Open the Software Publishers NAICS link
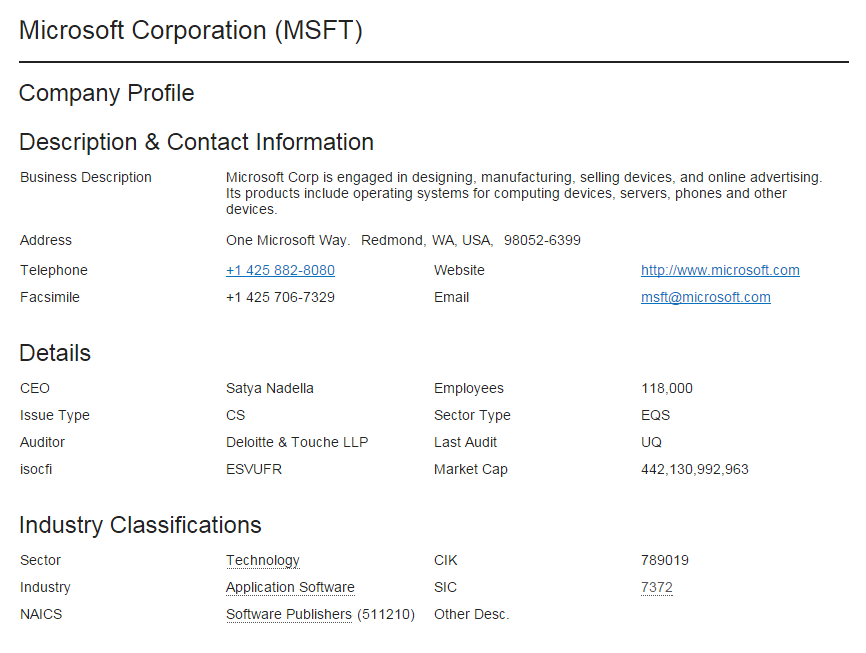The width and height of the screenshot is (866, 653). [x=288, y=614]
